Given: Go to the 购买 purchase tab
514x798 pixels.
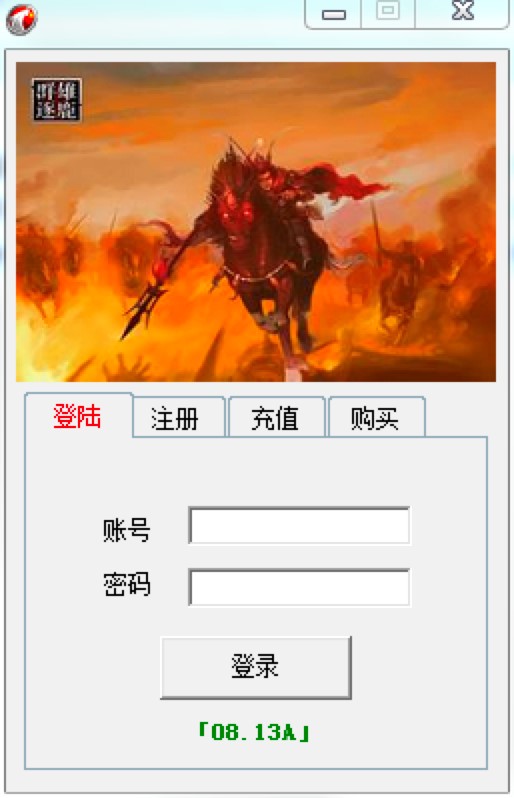Looking at the screenshot, I should pos(375,418).
